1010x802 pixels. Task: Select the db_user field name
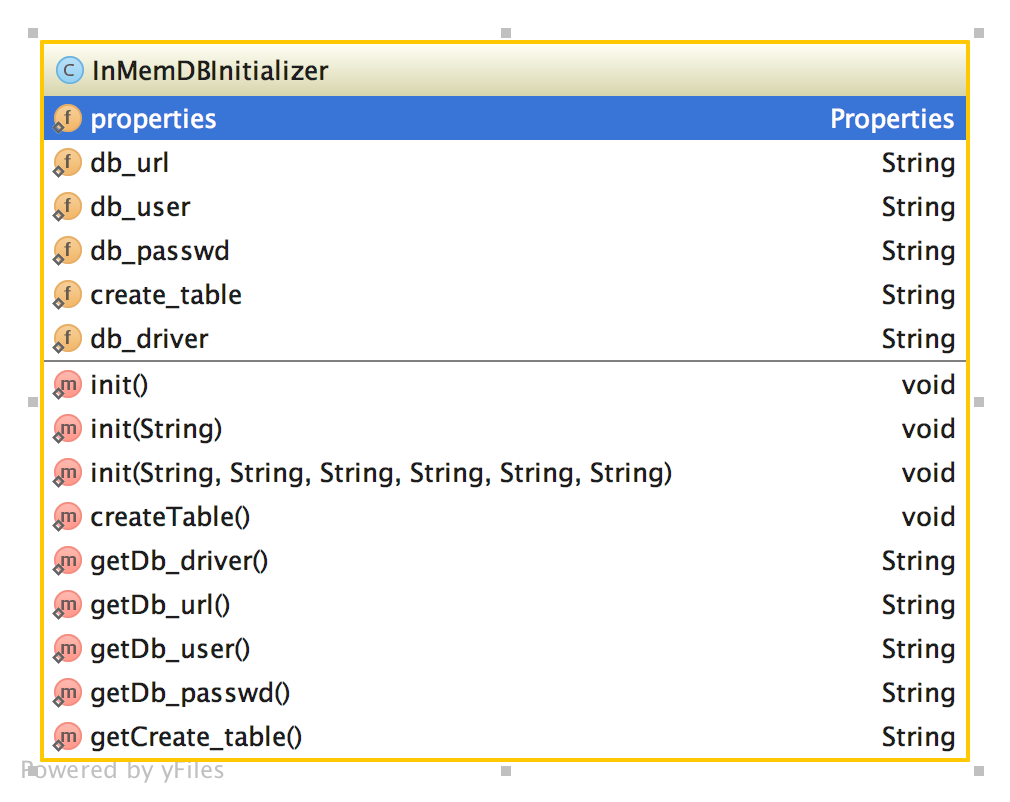pyautogui.click(x=140, y=207)
